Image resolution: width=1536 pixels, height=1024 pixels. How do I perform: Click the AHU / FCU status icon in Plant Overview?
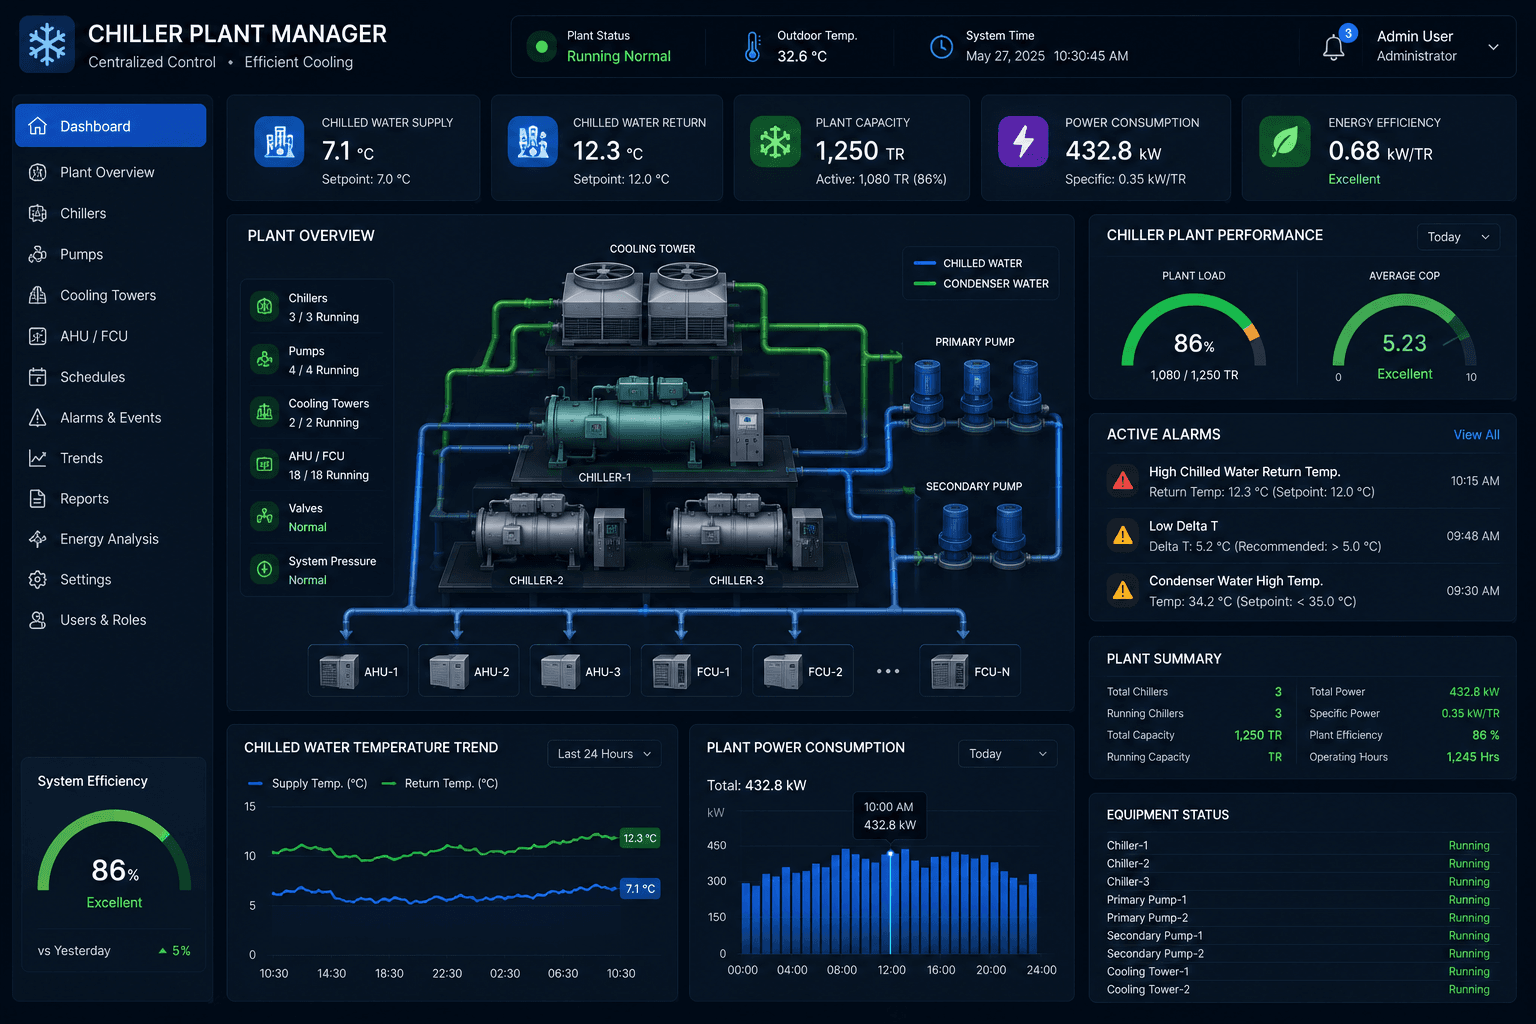click(265, 464)
